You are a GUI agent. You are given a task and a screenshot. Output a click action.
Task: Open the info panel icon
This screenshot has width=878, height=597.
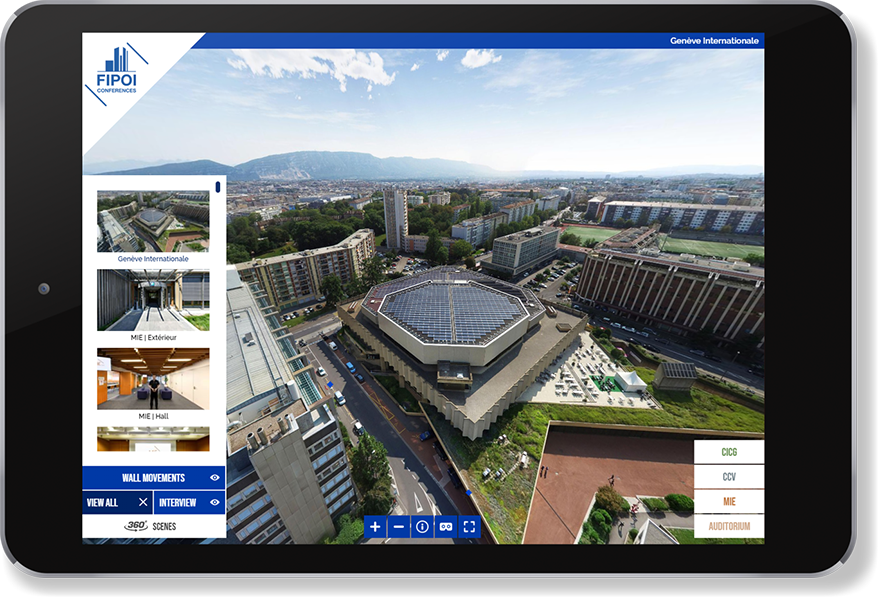pos(422,526)
